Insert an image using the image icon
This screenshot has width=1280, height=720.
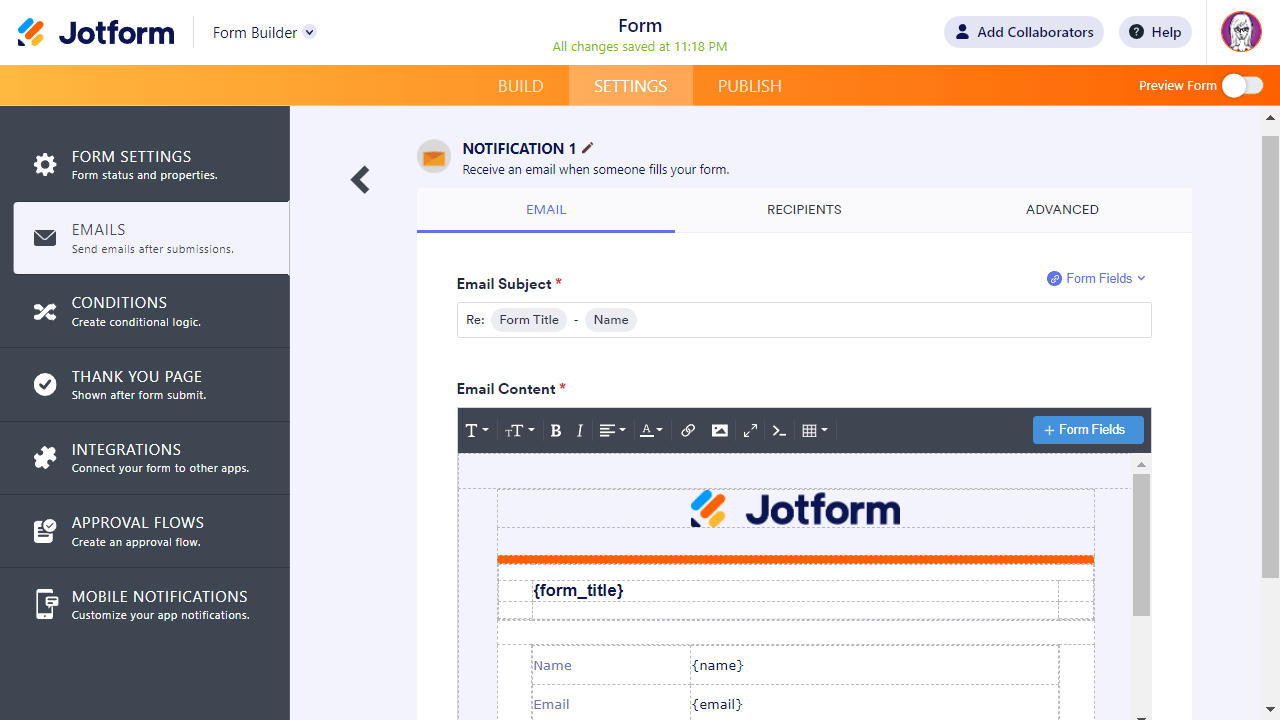tap(720, 431)
